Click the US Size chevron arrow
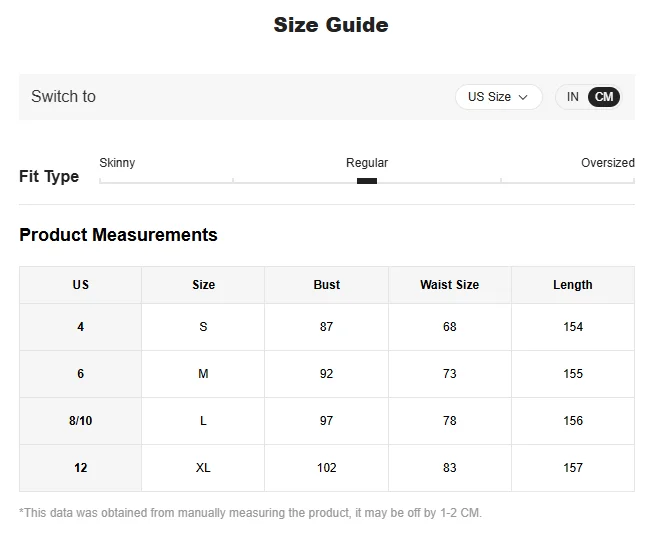This screenshot has height=534, width=649. tap(523, 97)
